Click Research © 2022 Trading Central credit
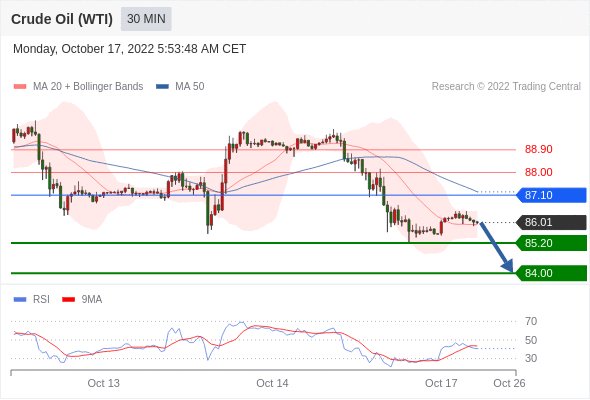 click(506, 87)
